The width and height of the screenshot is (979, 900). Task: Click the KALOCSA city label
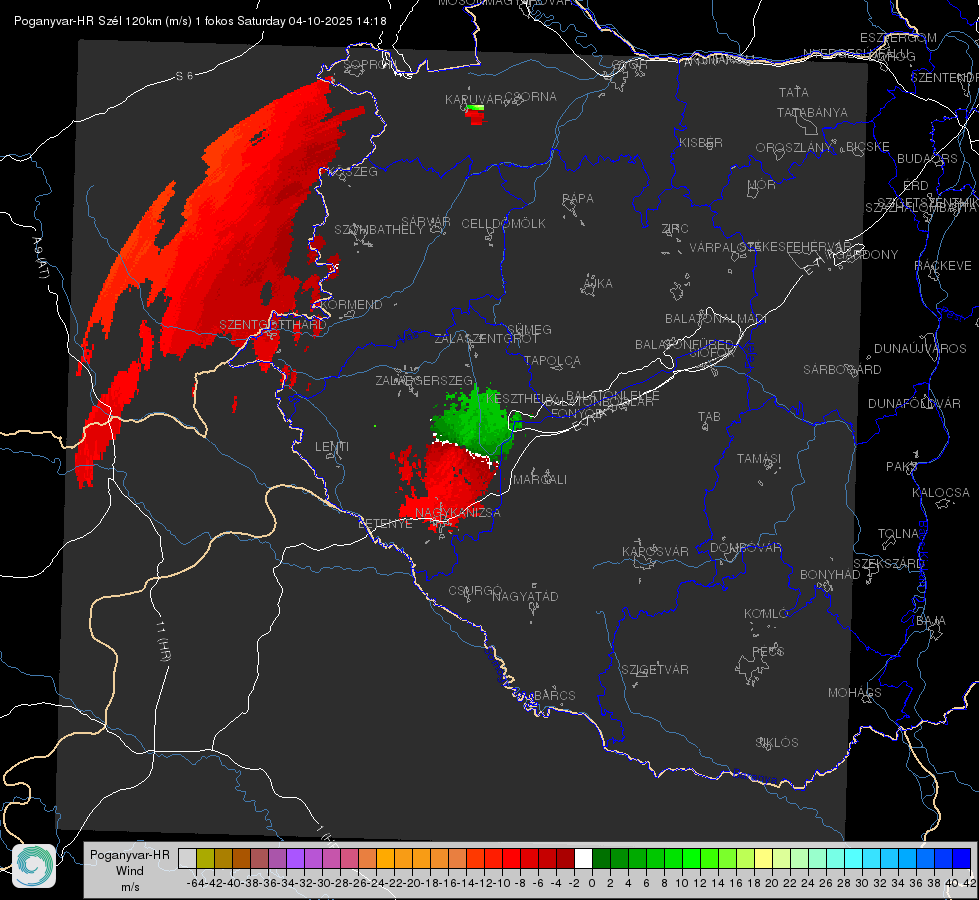941,493
